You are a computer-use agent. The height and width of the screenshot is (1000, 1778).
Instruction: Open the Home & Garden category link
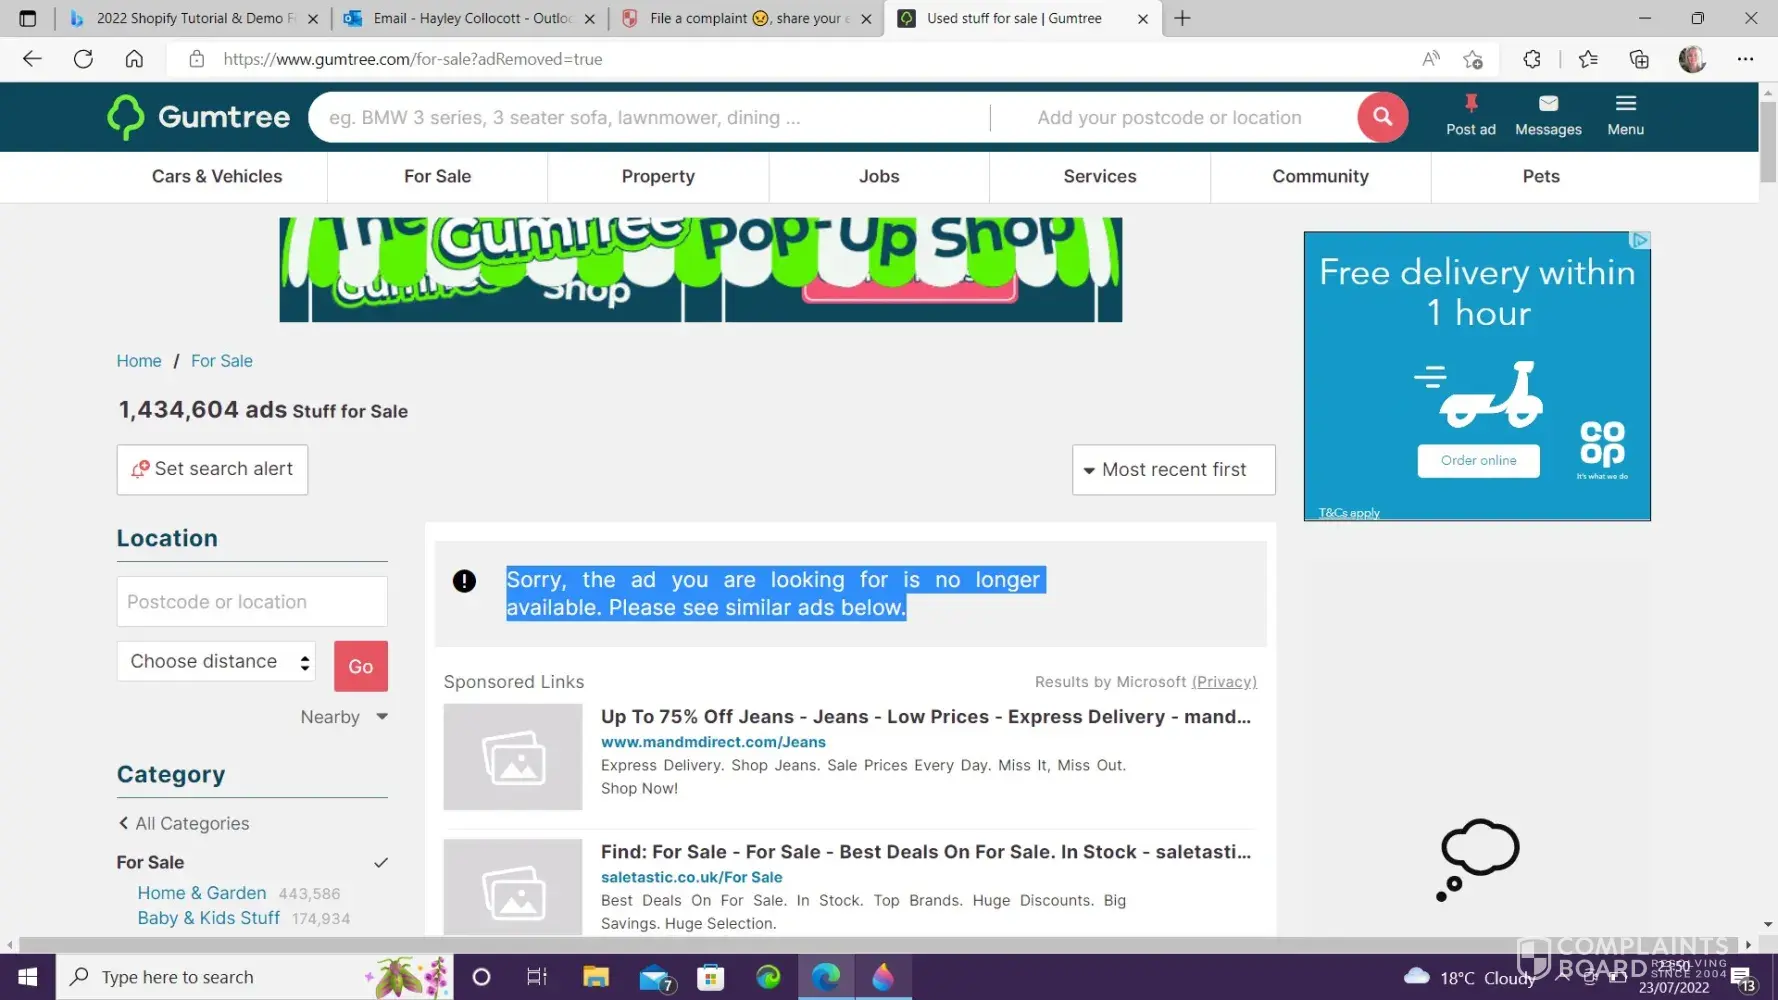(x=201, y=893)
